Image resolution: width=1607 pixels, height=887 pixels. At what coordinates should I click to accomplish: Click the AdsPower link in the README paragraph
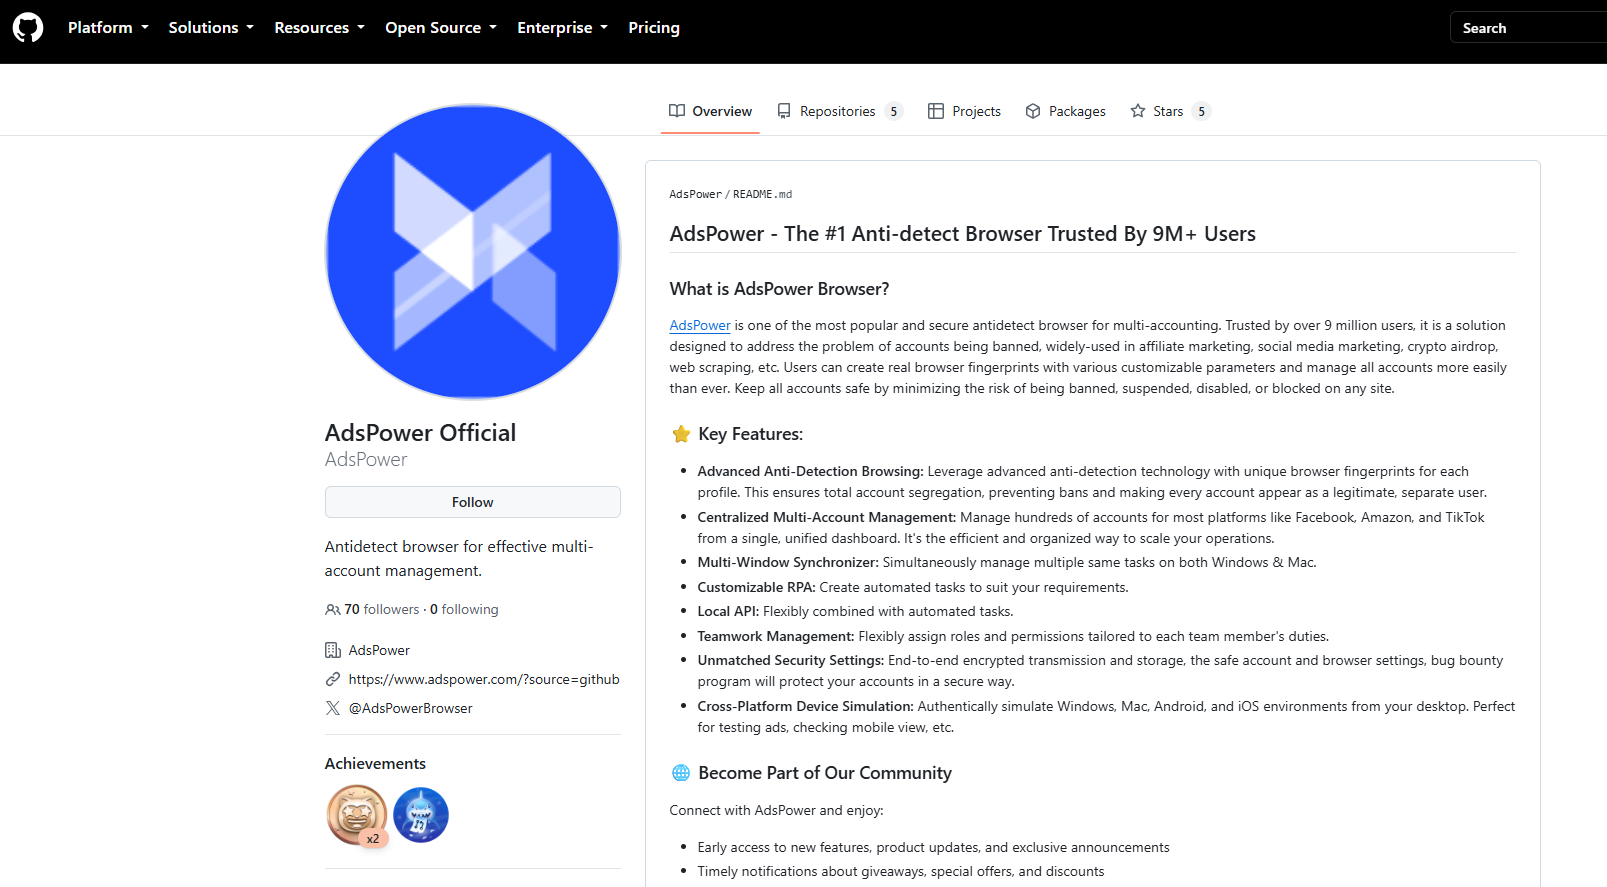[700, 326]
